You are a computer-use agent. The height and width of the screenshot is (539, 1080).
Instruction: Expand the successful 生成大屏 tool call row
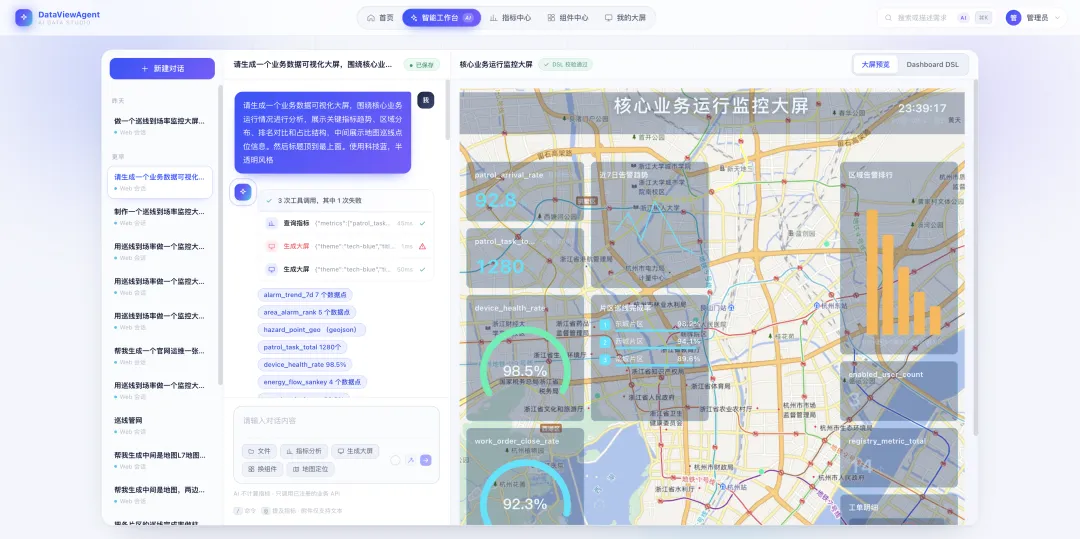346,269
